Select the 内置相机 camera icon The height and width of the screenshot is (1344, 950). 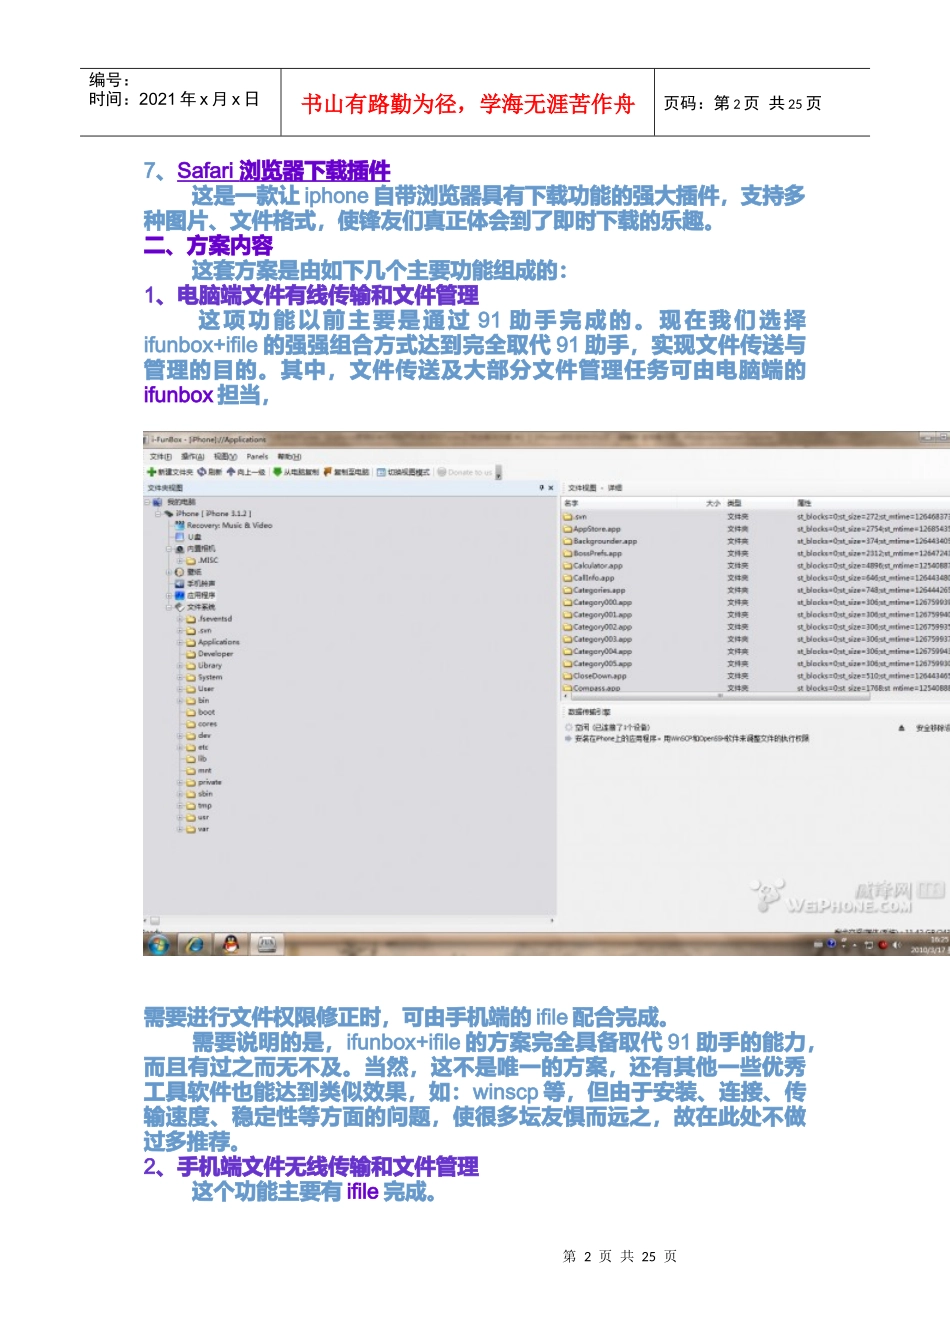[180, 549]
